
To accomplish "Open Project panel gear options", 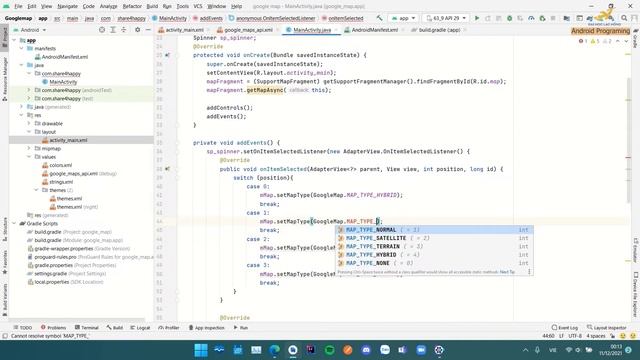I will click(138, 30).
